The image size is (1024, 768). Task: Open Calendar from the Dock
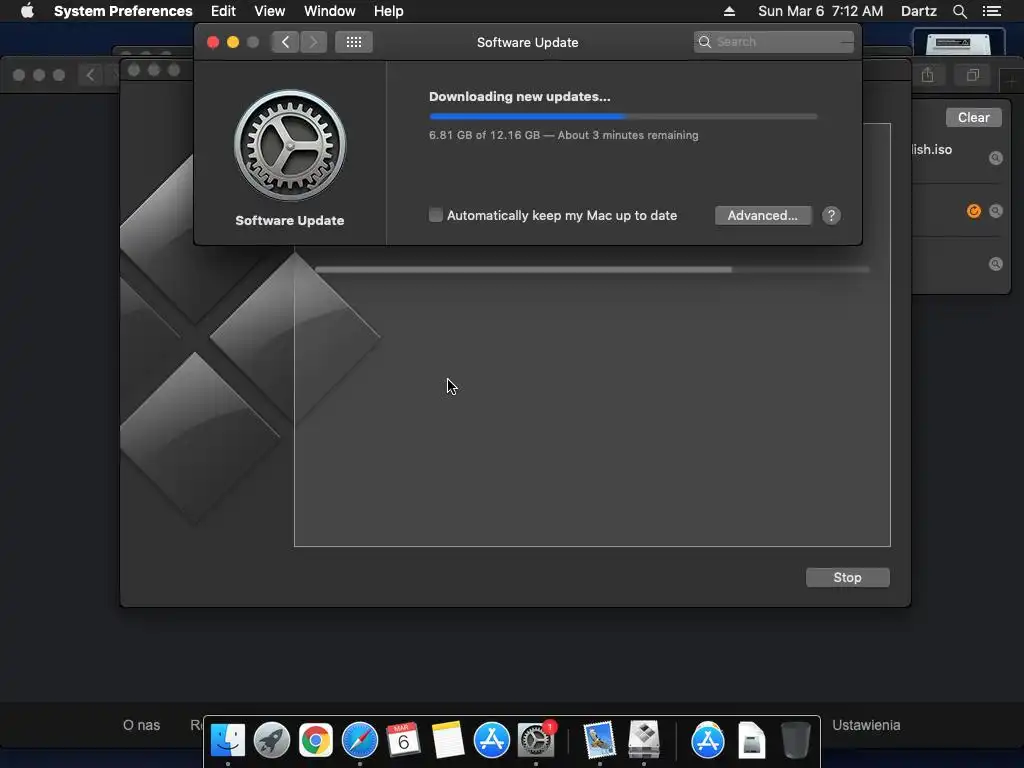coord(403,740)
